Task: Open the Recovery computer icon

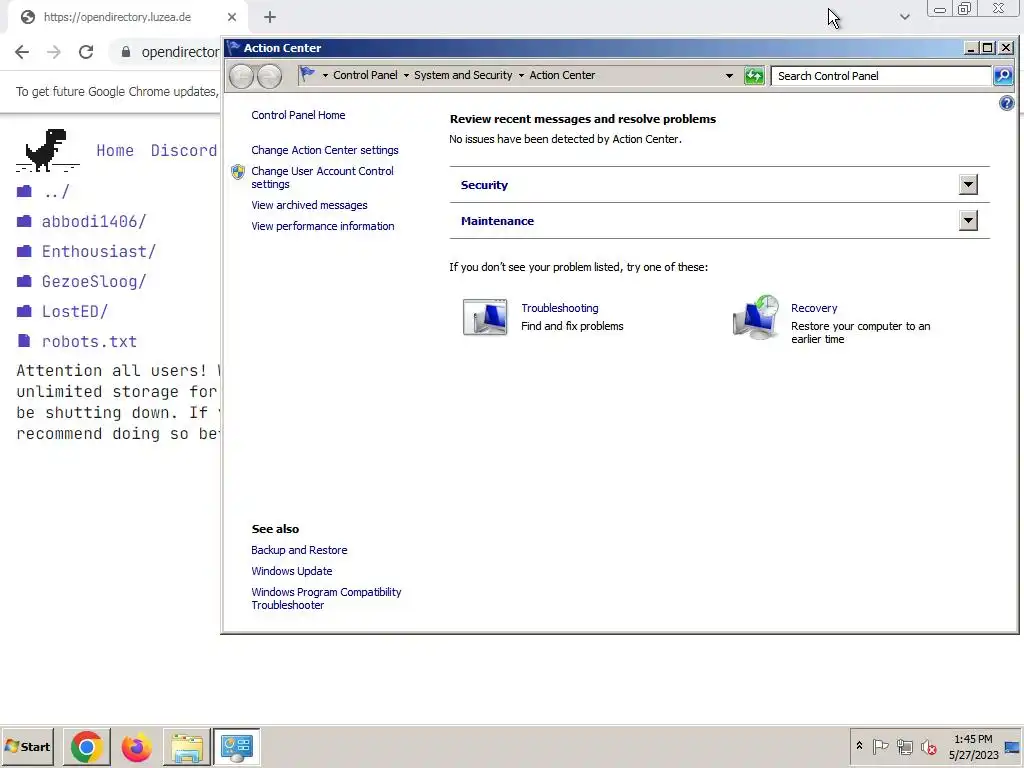Action: (756, 317)
